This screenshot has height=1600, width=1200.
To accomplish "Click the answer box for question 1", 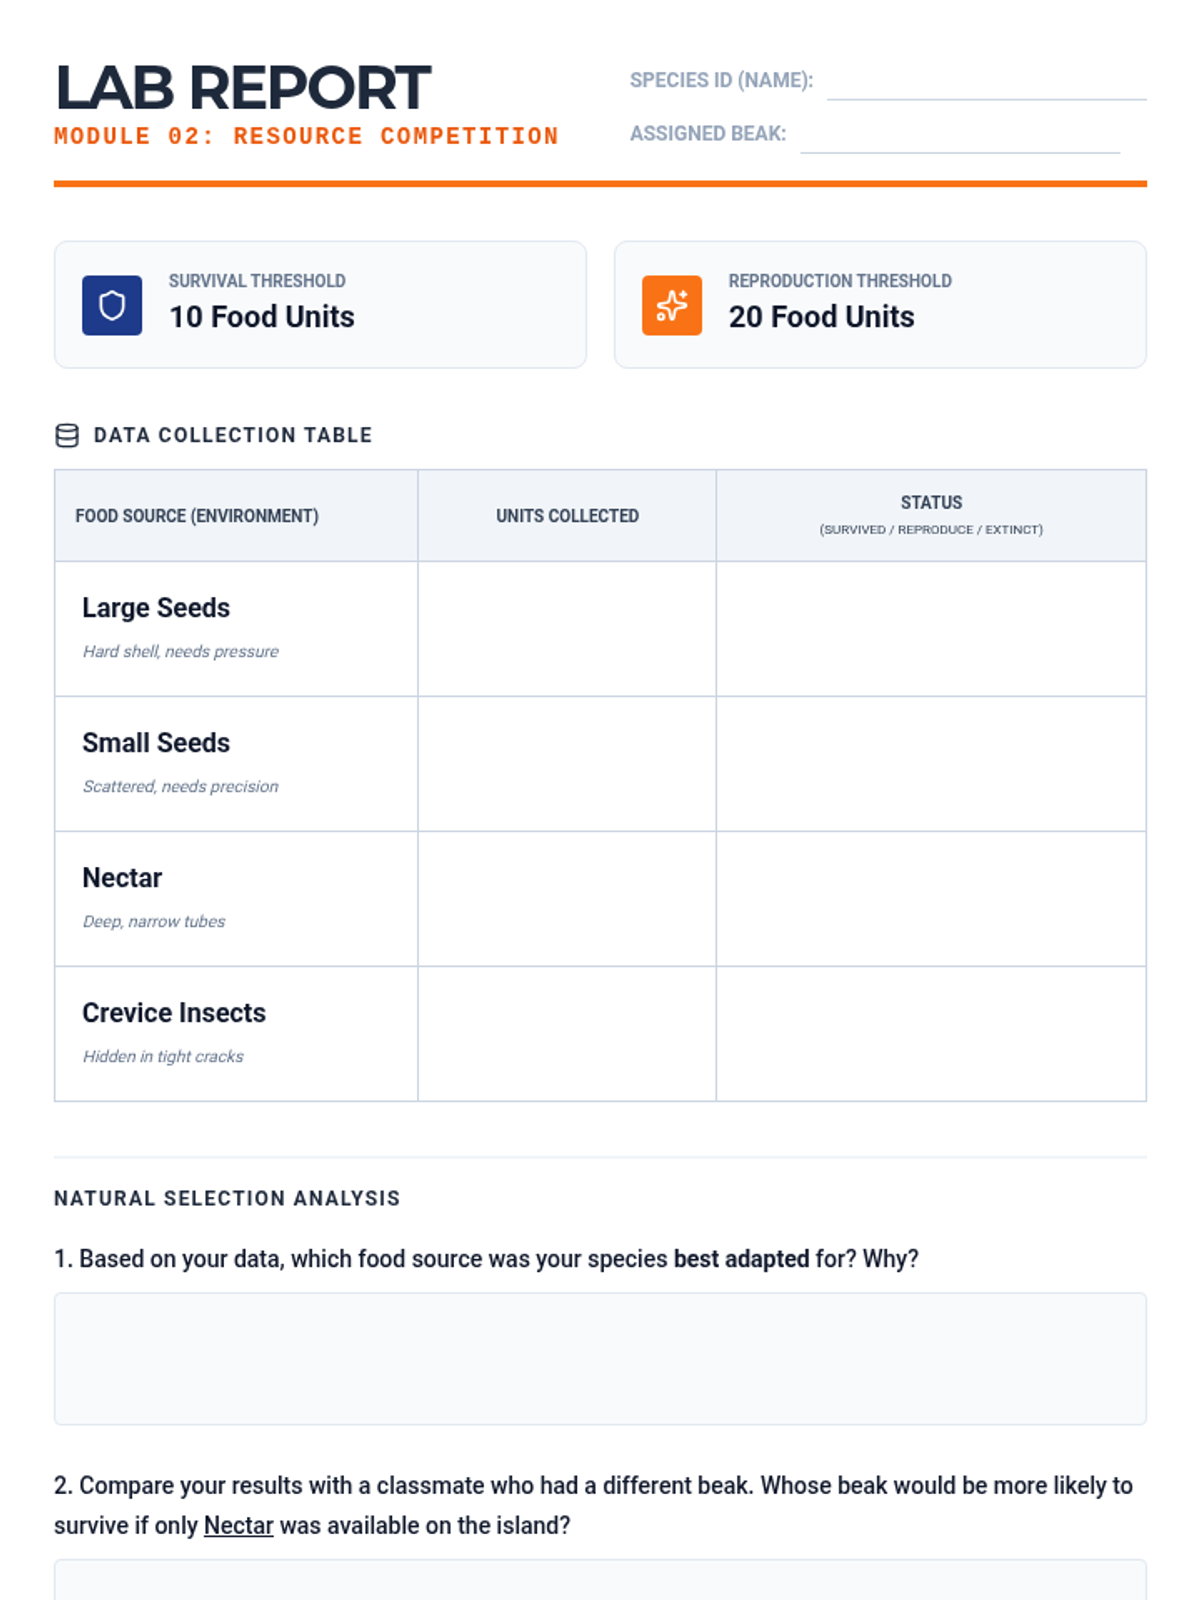I will (x=600, y=1358).
